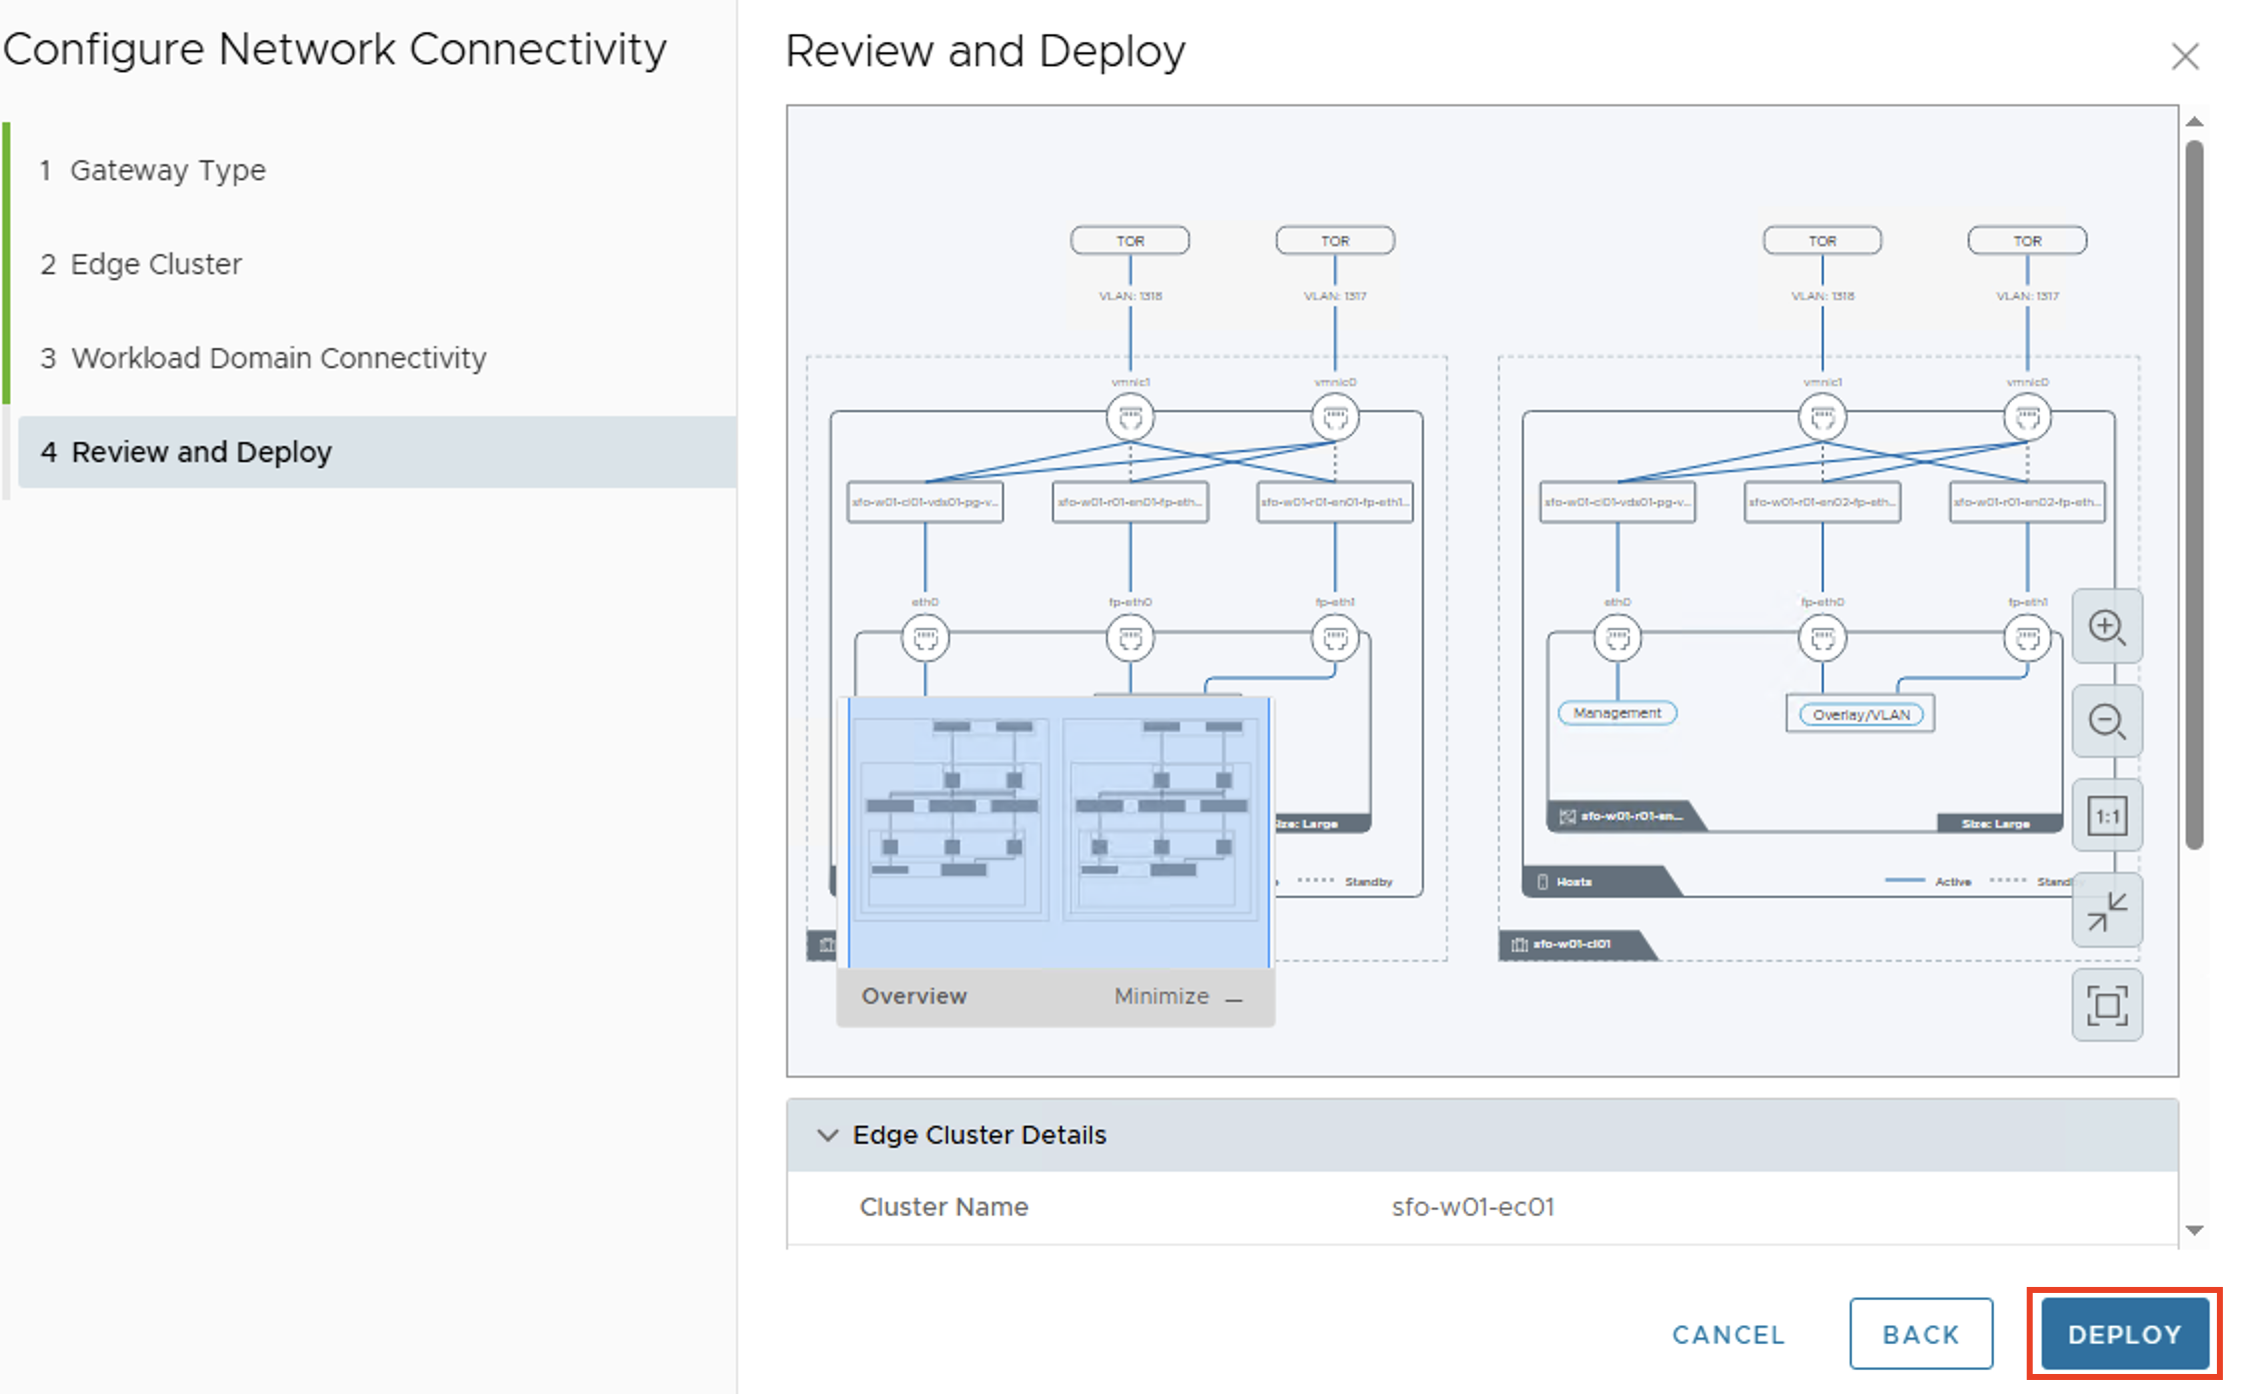Reset the diagram zoom to 1:1
The width and height of the screenshot is (2242, 1394).
[2108, 815]
